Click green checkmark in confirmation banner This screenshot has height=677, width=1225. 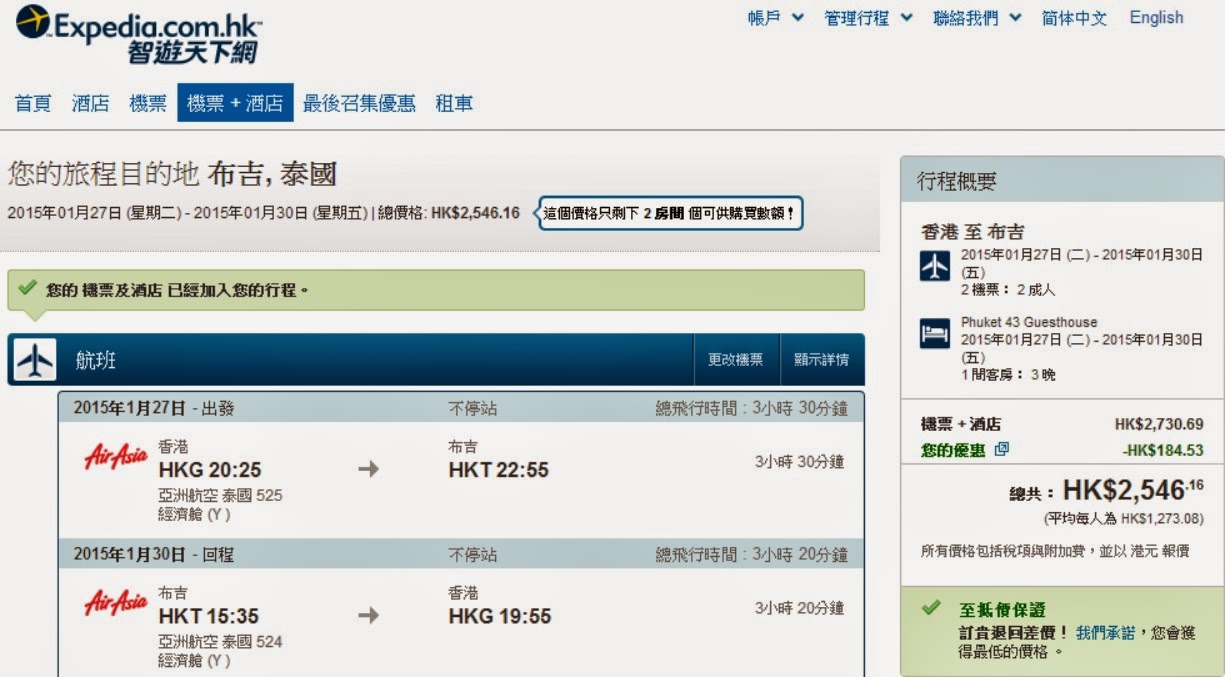27,288
